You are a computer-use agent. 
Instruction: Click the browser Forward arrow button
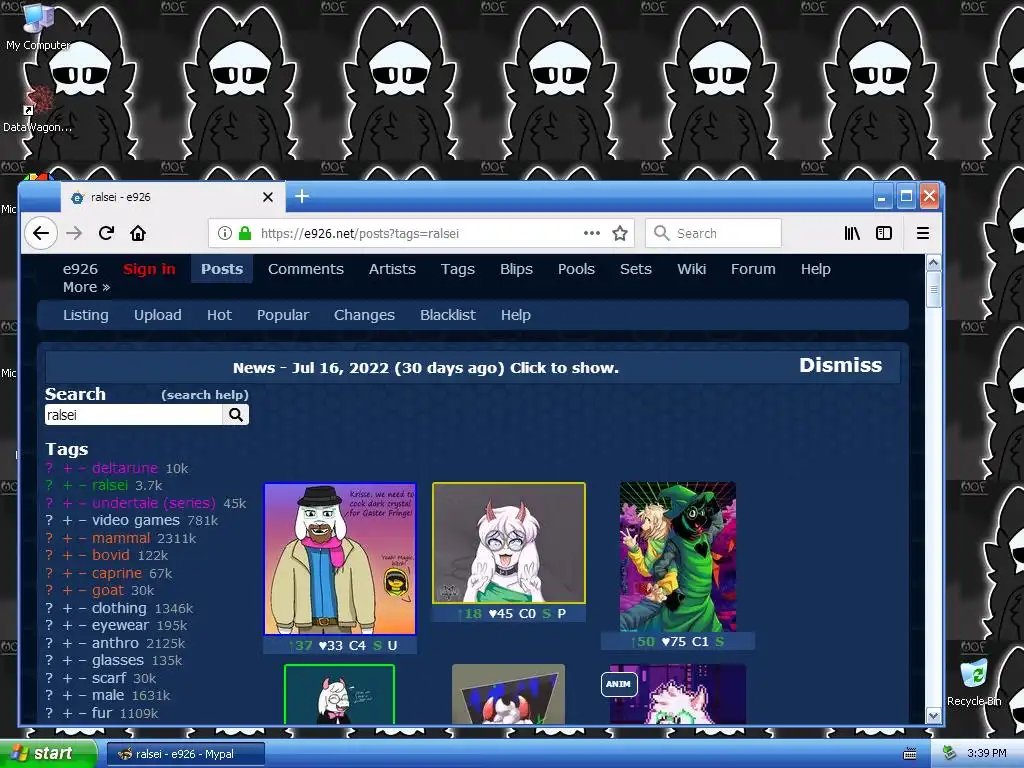click(x=74, y=233)
